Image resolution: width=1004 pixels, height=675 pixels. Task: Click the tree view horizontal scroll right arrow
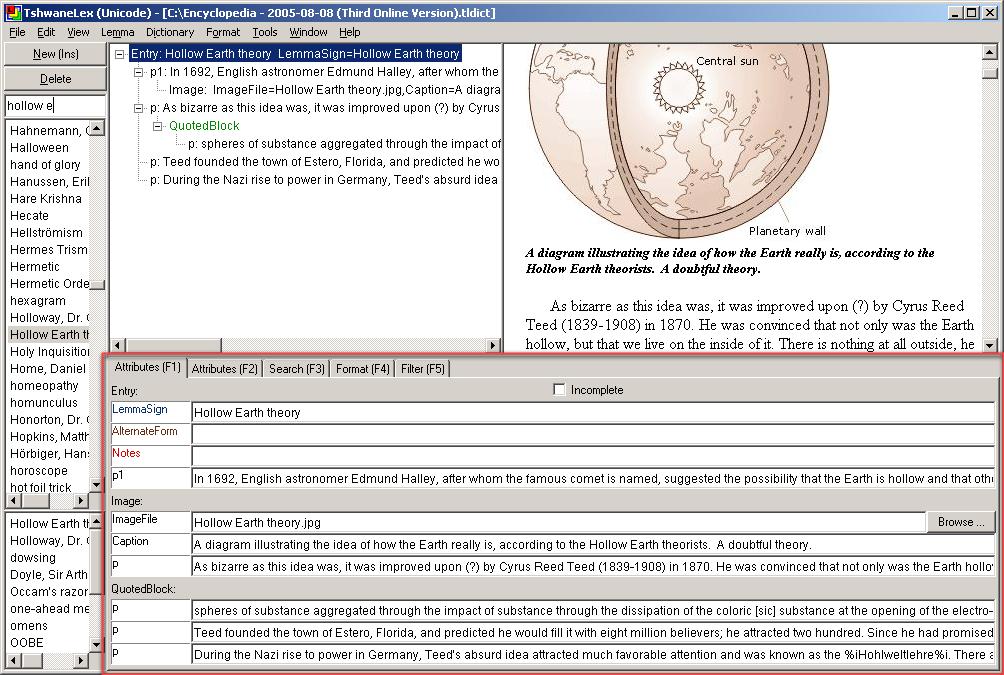pyautogui.click(x=493, y=346)
